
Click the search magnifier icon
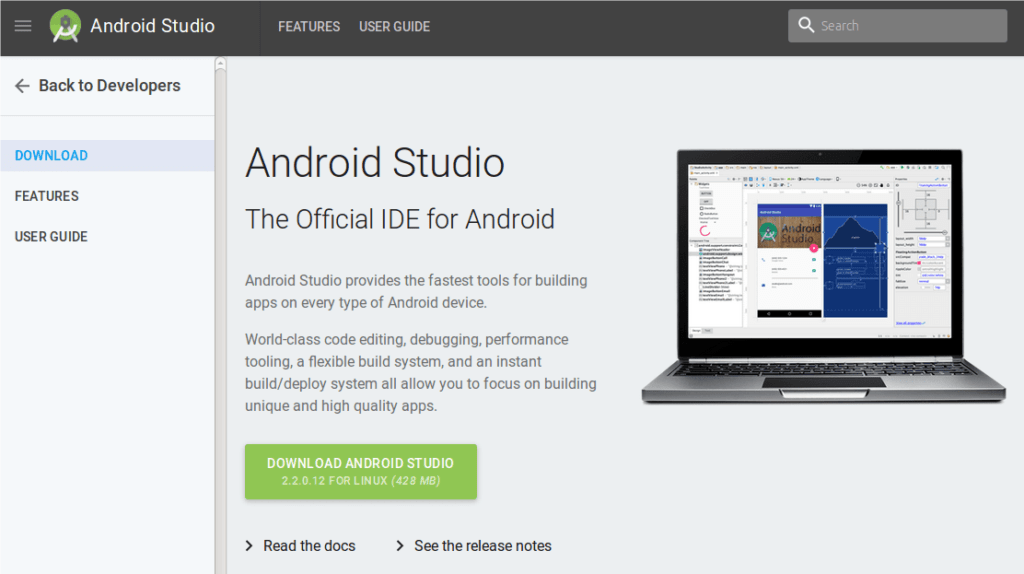tap(806, 25)
